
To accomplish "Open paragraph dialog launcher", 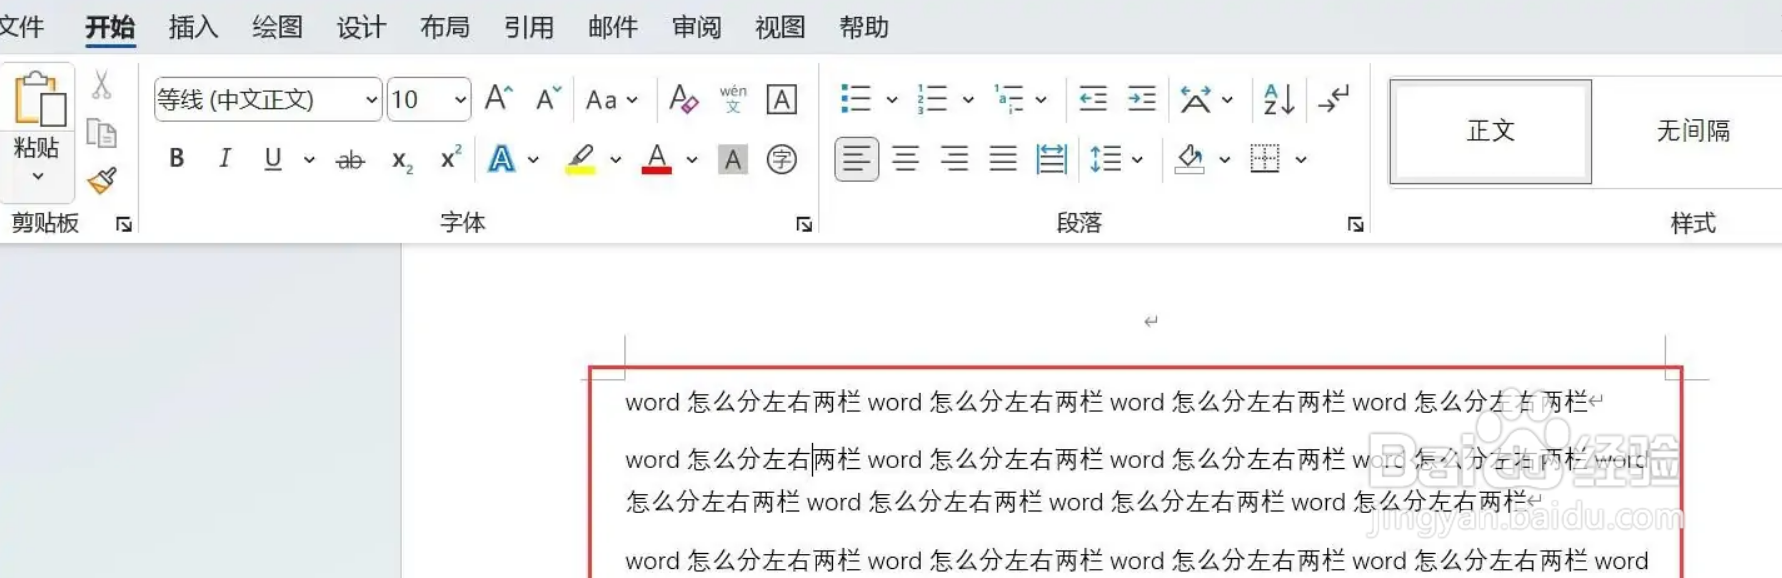I will pyautogui.click(x=1355, y=224).
